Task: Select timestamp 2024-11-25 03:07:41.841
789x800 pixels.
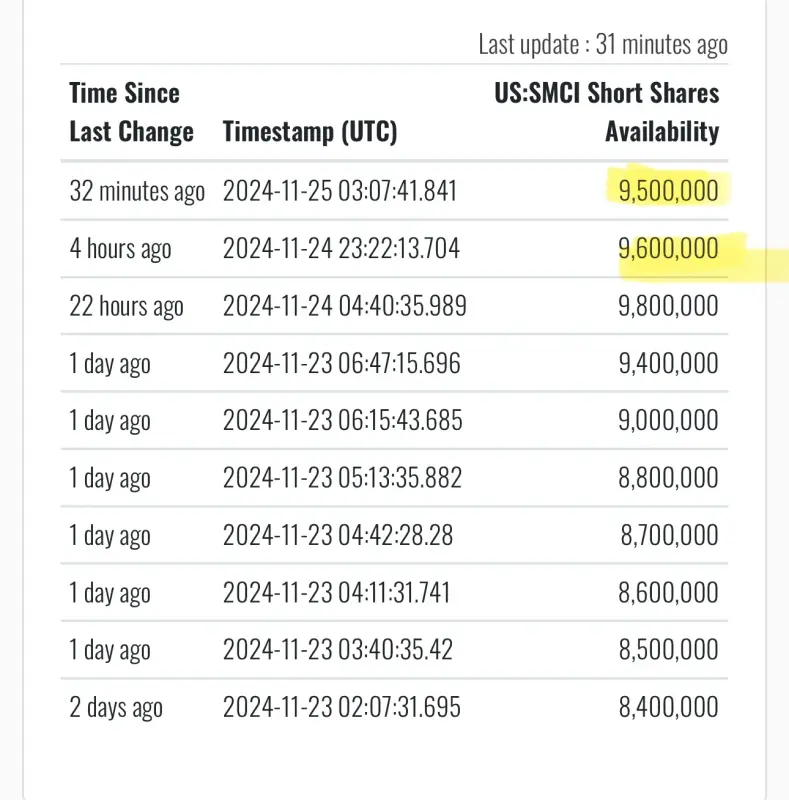Action: pyautogui.click(x=340, y=191)
